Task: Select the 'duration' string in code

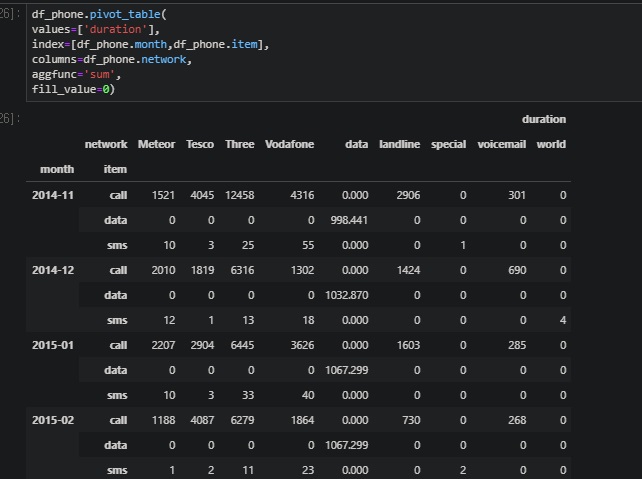Action: point(115,29)
